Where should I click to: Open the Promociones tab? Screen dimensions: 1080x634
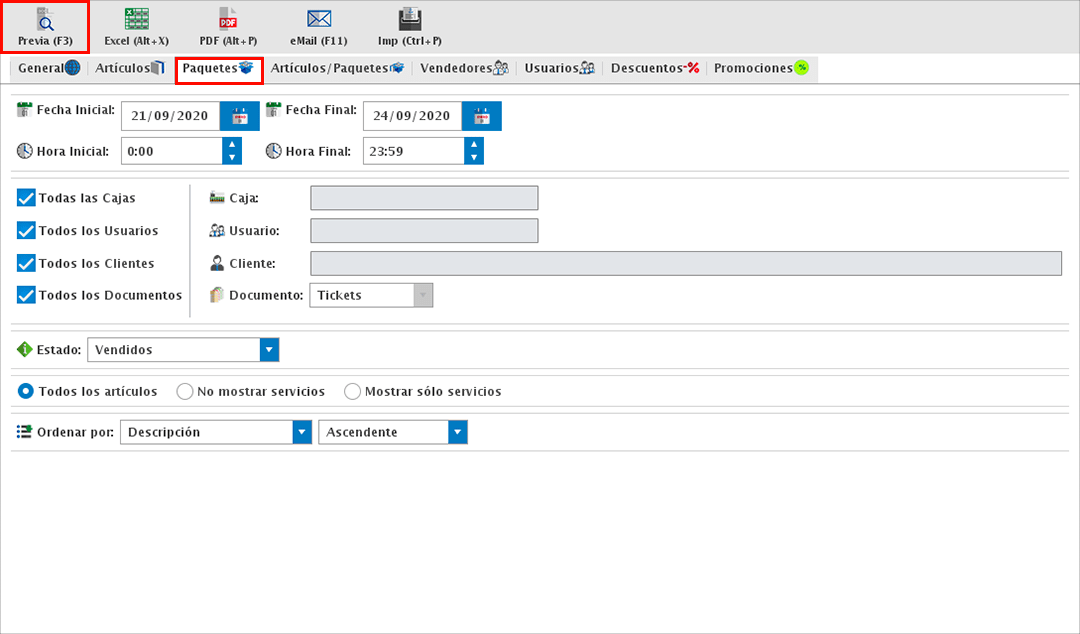click(x=760, y=69)
